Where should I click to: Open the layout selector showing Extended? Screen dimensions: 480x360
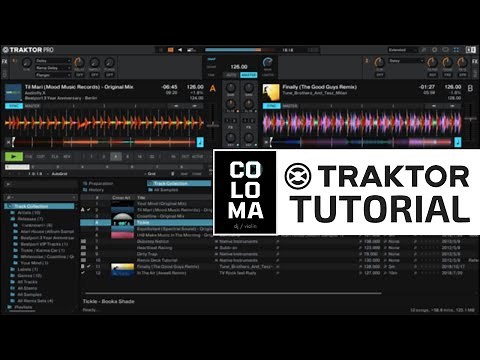coord(402,50)
